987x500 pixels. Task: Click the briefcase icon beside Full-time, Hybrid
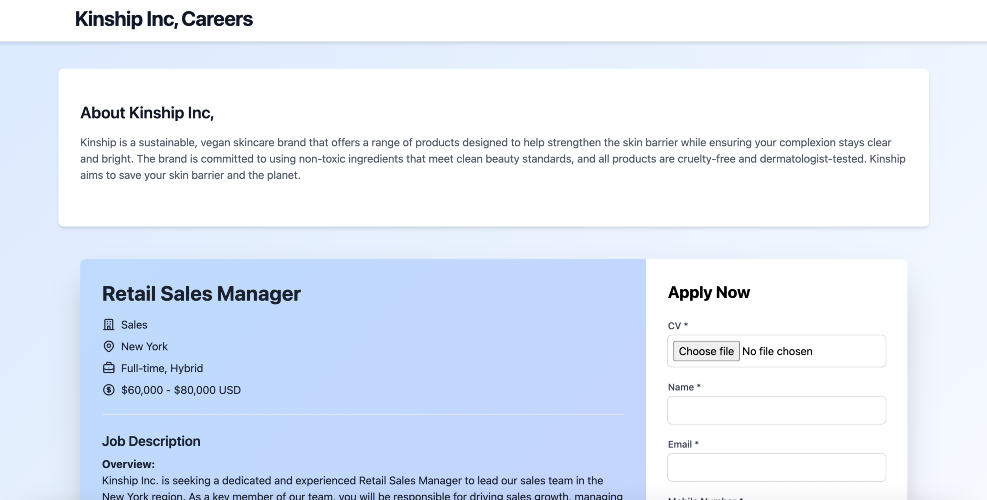pos(109,368)
